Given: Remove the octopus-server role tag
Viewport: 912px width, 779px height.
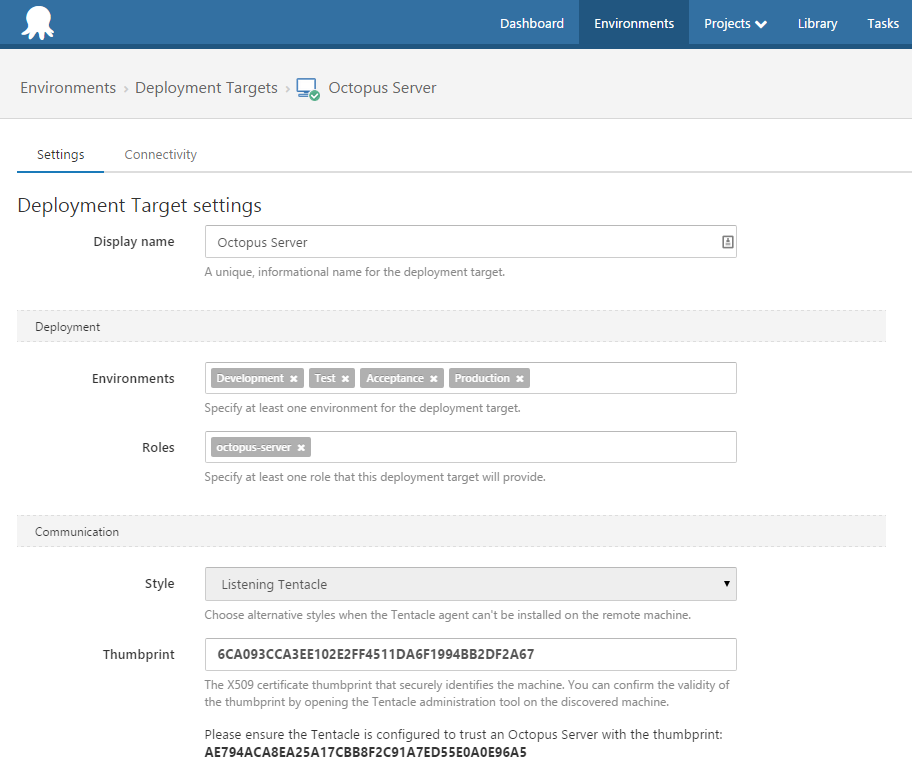Looking at the screenshot, I should click(x=301, y=447).
